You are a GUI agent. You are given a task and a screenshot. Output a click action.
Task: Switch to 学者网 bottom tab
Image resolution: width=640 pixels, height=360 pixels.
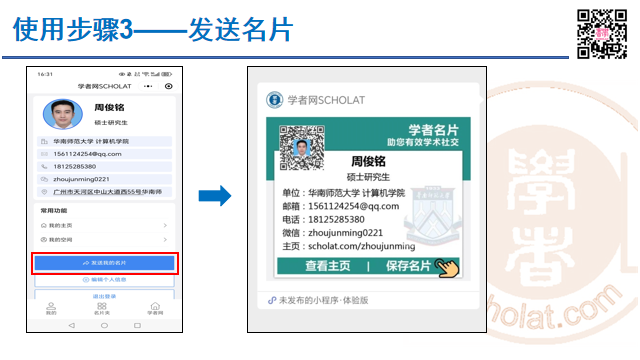[155, 309]
